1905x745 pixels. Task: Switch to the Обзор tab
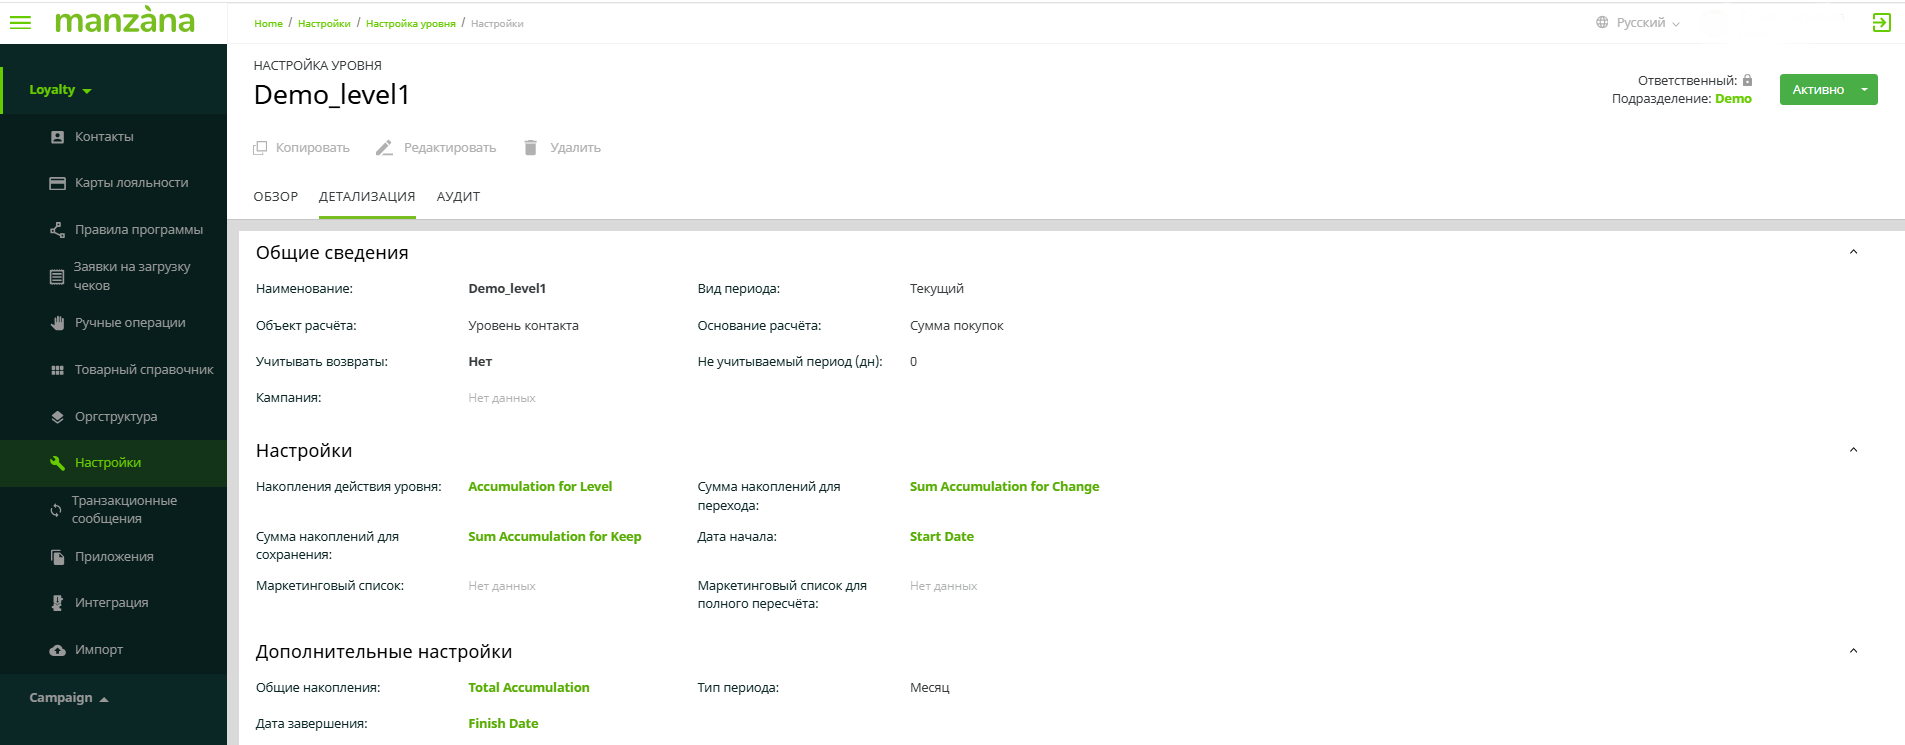pos(275,197)
